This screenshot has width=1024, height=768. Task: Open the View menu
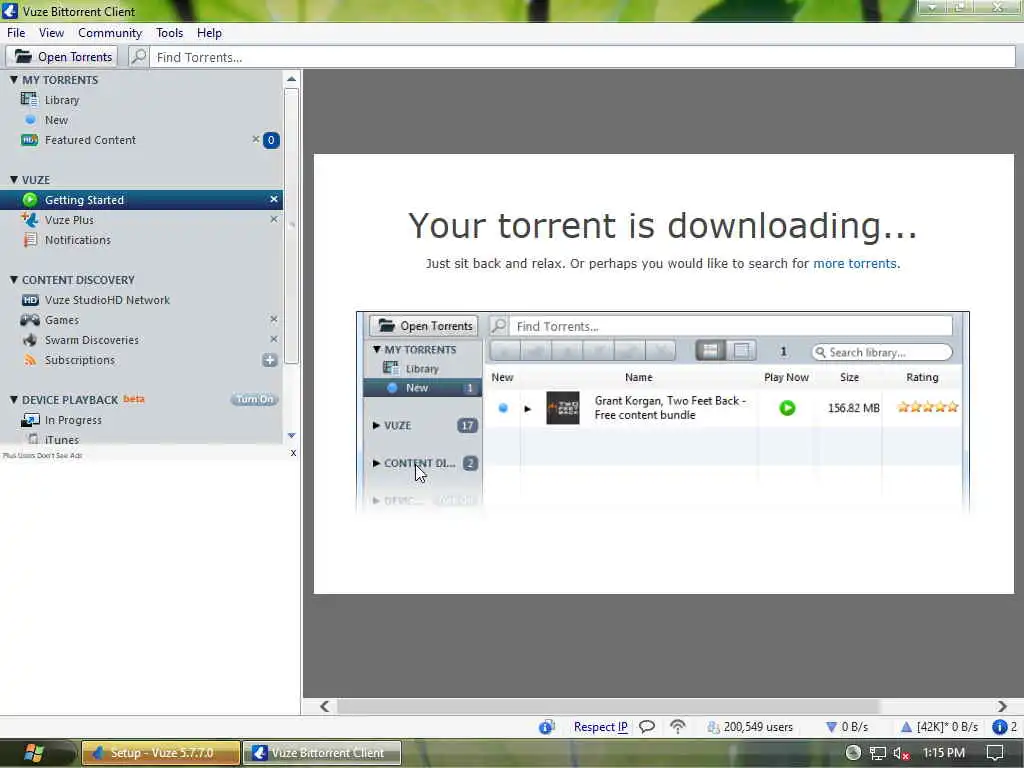(51, 33)
